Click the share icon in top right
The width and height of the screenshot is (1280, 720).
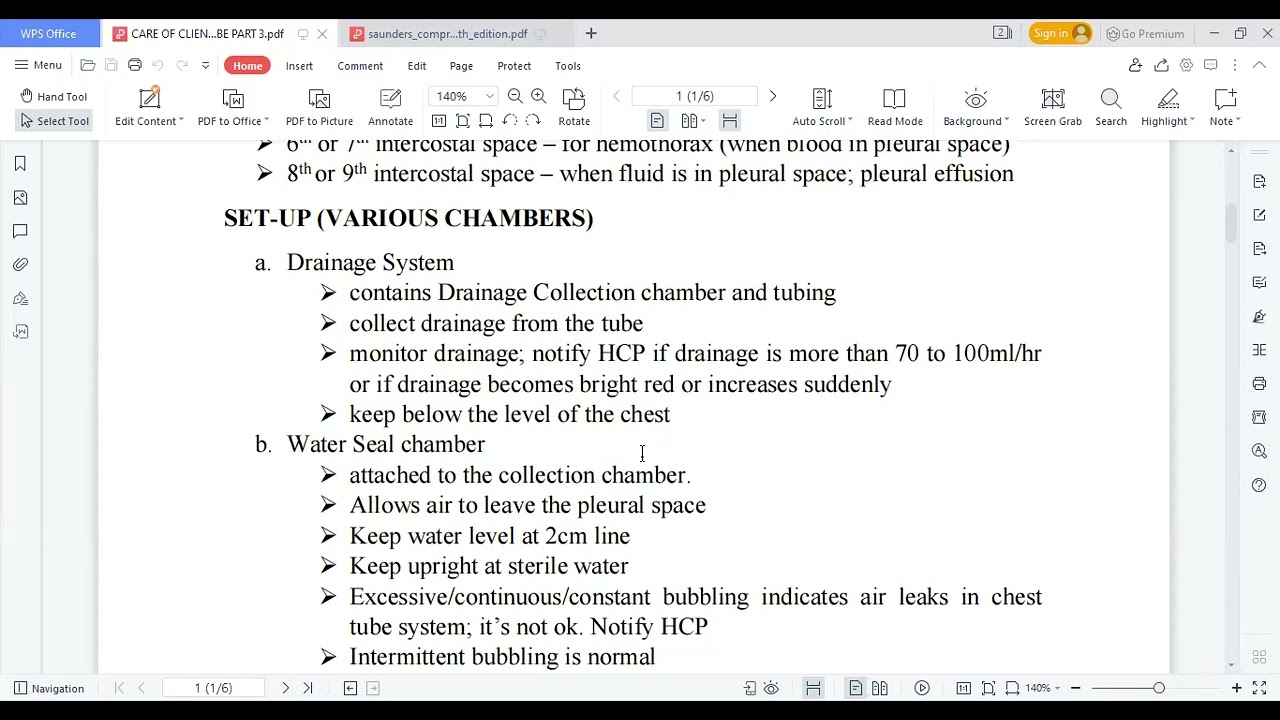click(1161, 65)
